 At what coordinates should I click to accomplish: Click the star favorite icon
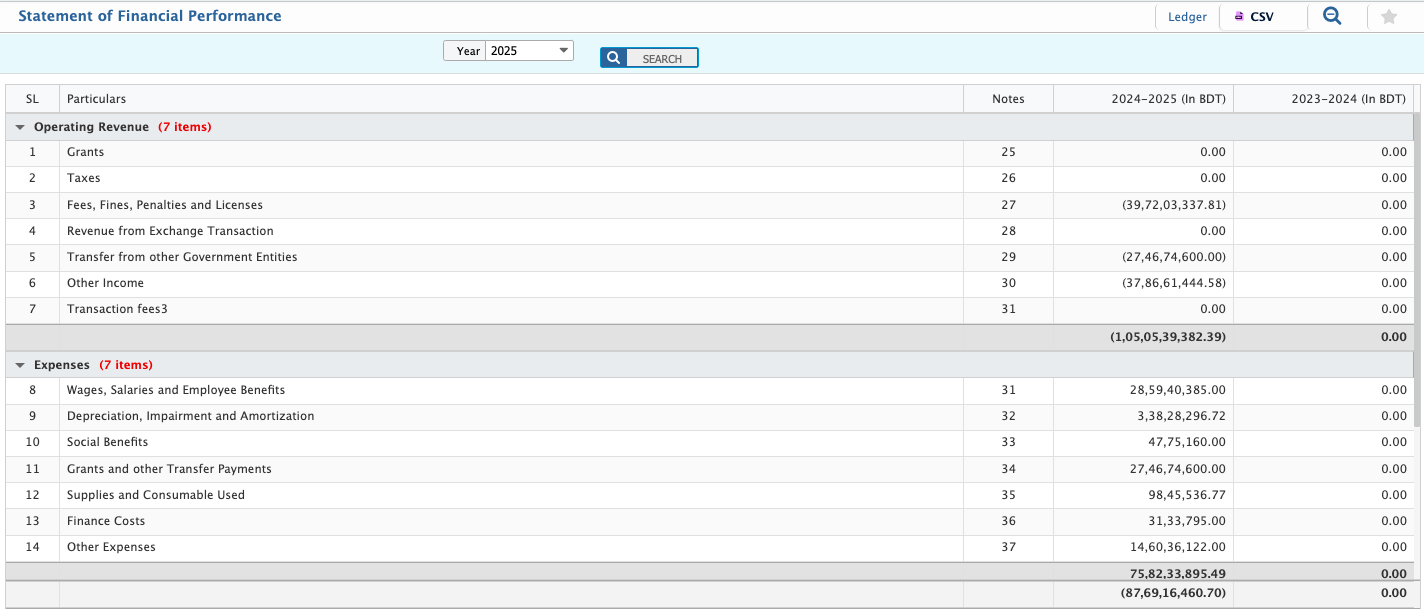(x=1388, y=17)
